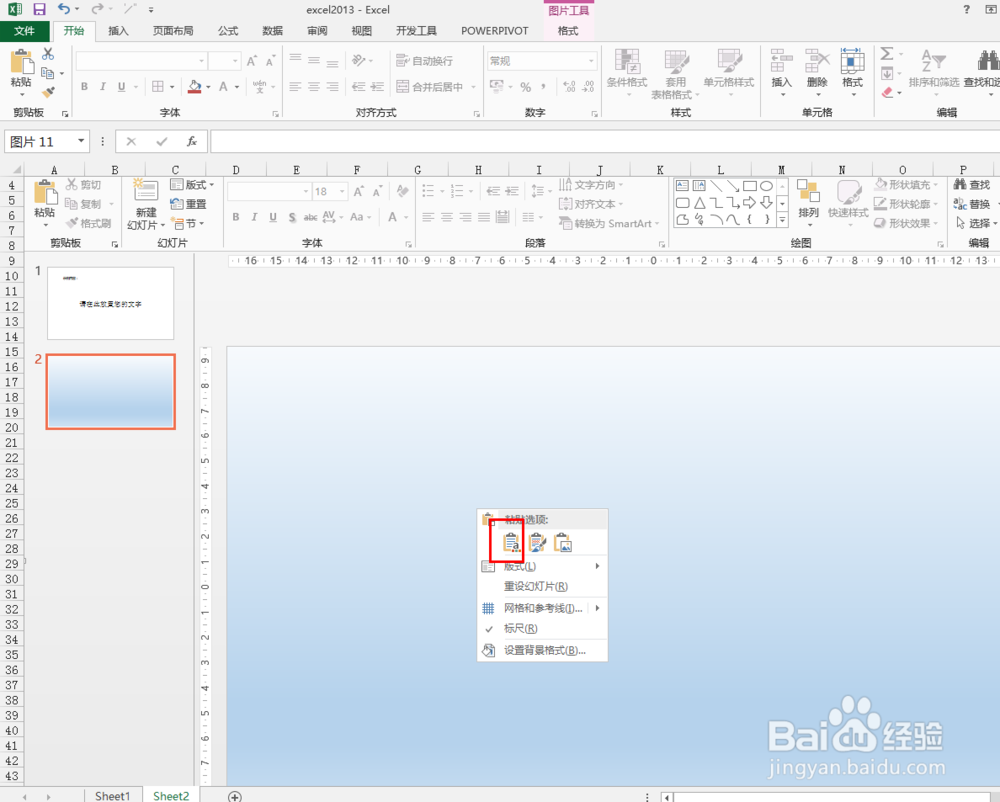Switch to the 插入 ribbon tab
Screen dimensions: 1000x802
(x=119, y=31)
